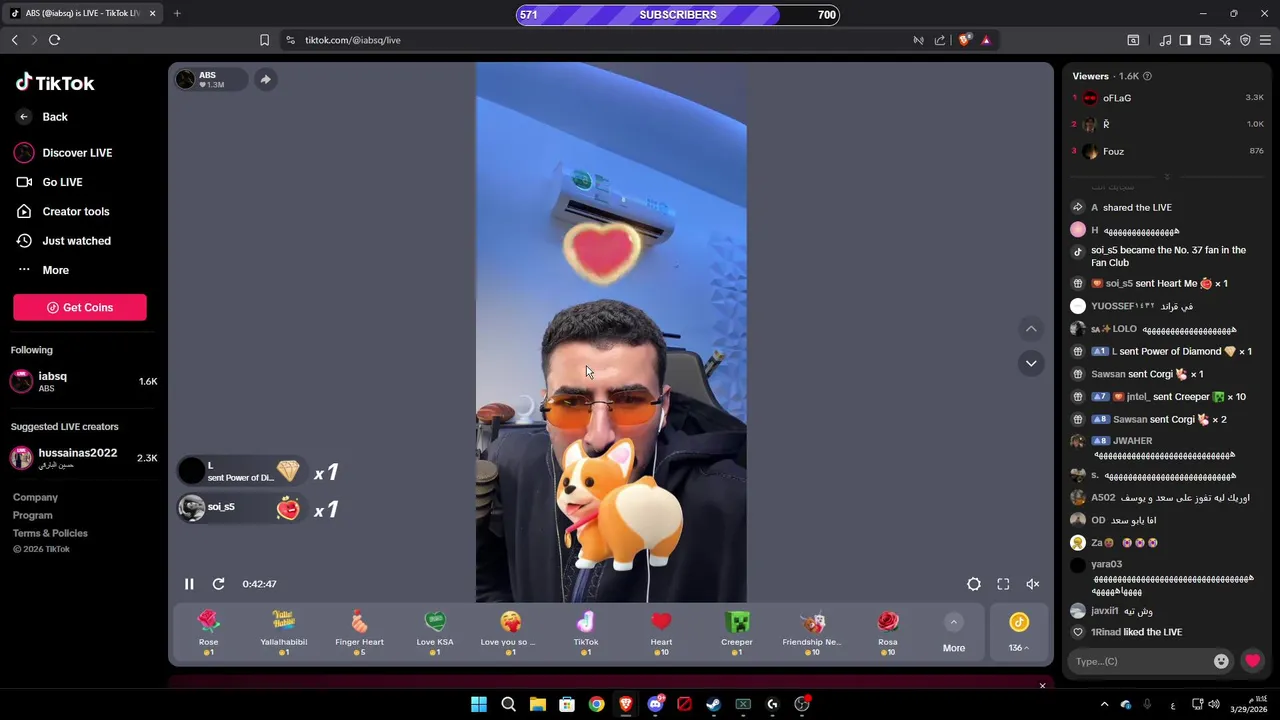Send the Heart gift costing 10 coins

(x=661, y=633)
